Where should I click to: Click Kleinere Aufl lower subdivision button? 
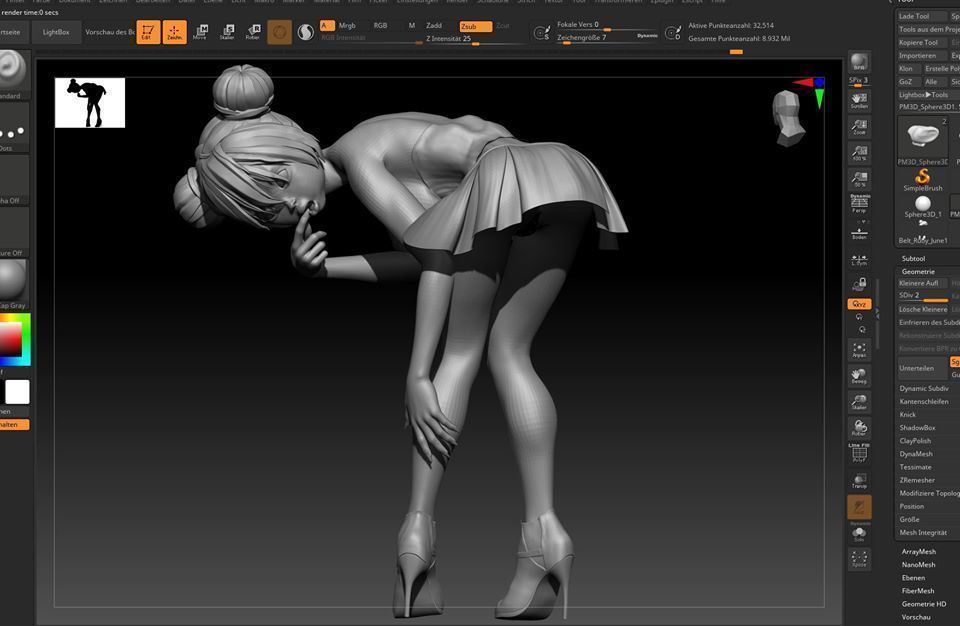921,283
